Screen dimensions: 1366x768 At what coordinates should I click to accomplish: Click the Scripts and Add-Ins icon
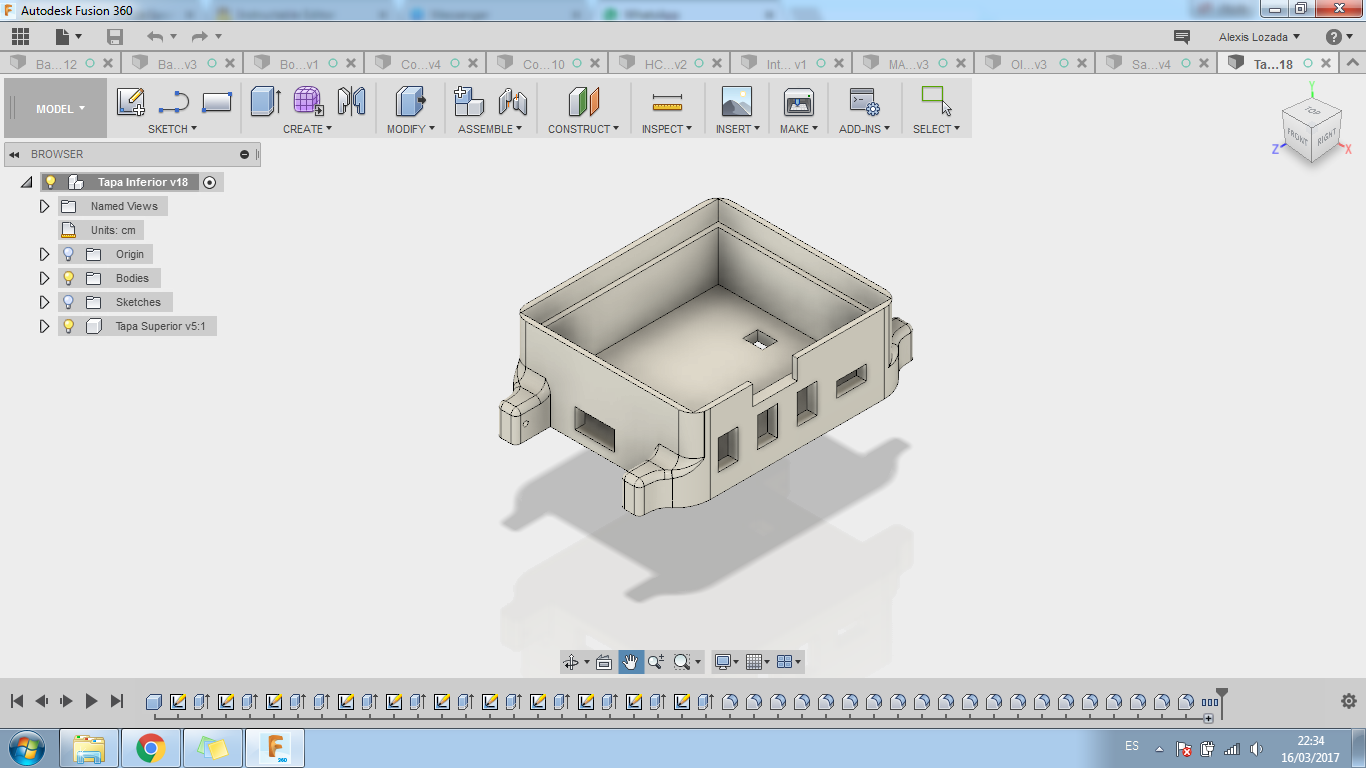coord(863,102)
